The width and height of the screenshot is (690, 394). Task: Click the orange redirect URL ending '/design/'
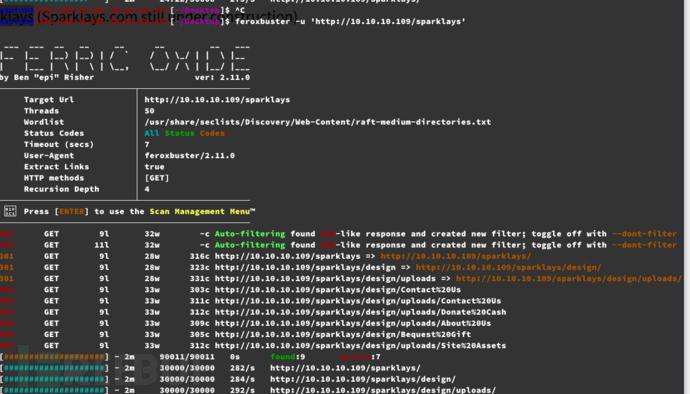click(x=509, y=268)
